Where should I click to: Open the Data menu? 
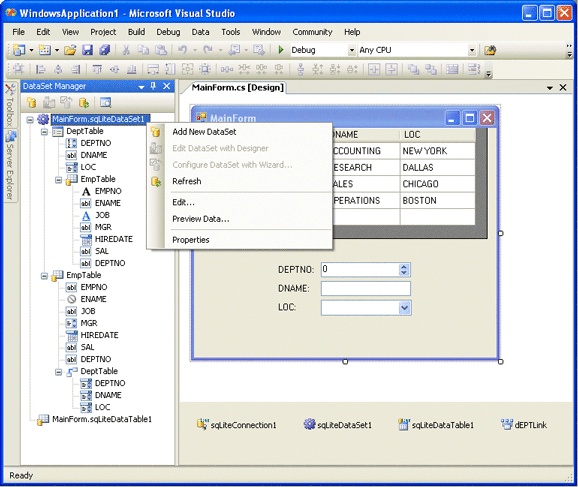[201, 32]
